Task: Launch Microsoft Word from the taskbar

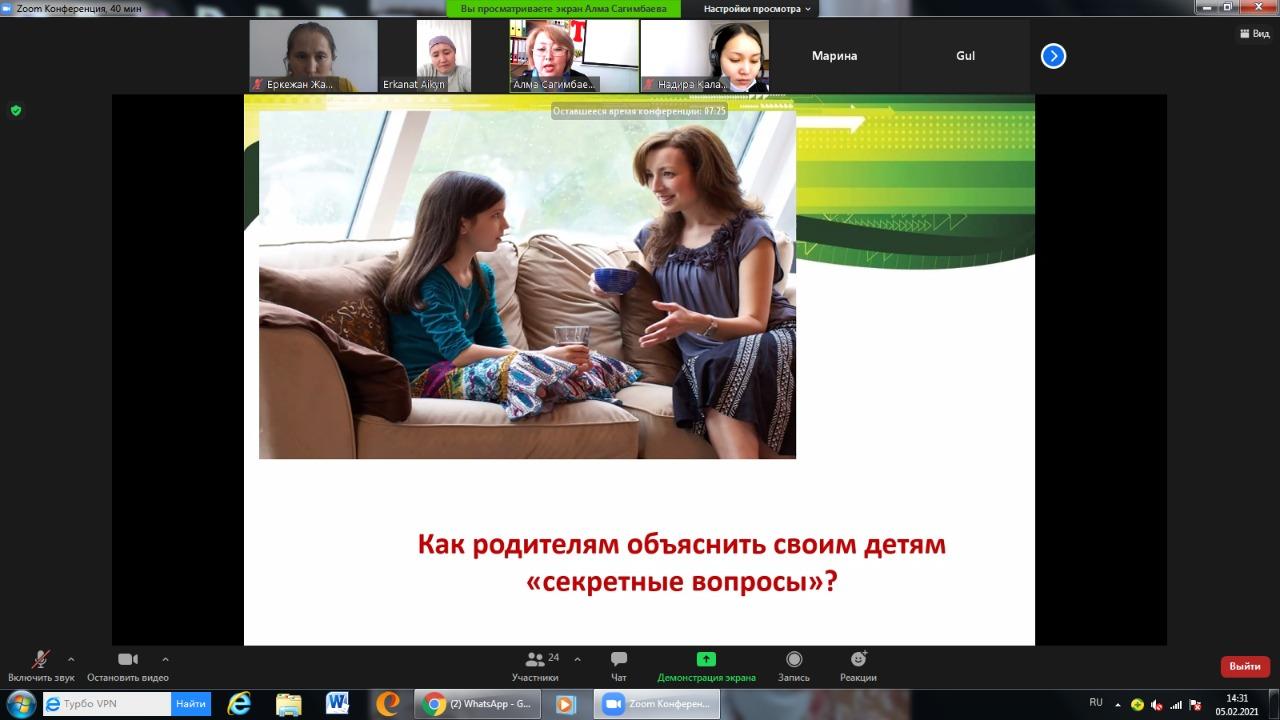Action: click(337, 704)
